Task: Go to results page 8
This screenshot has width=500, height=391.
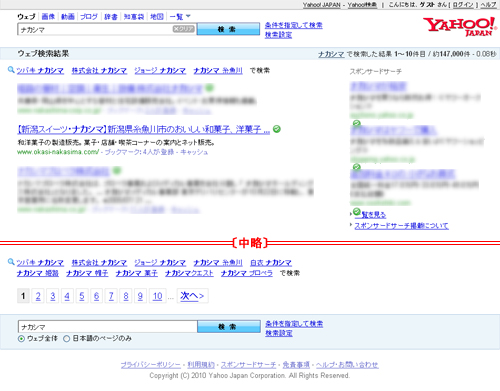Action: [126, 296]
